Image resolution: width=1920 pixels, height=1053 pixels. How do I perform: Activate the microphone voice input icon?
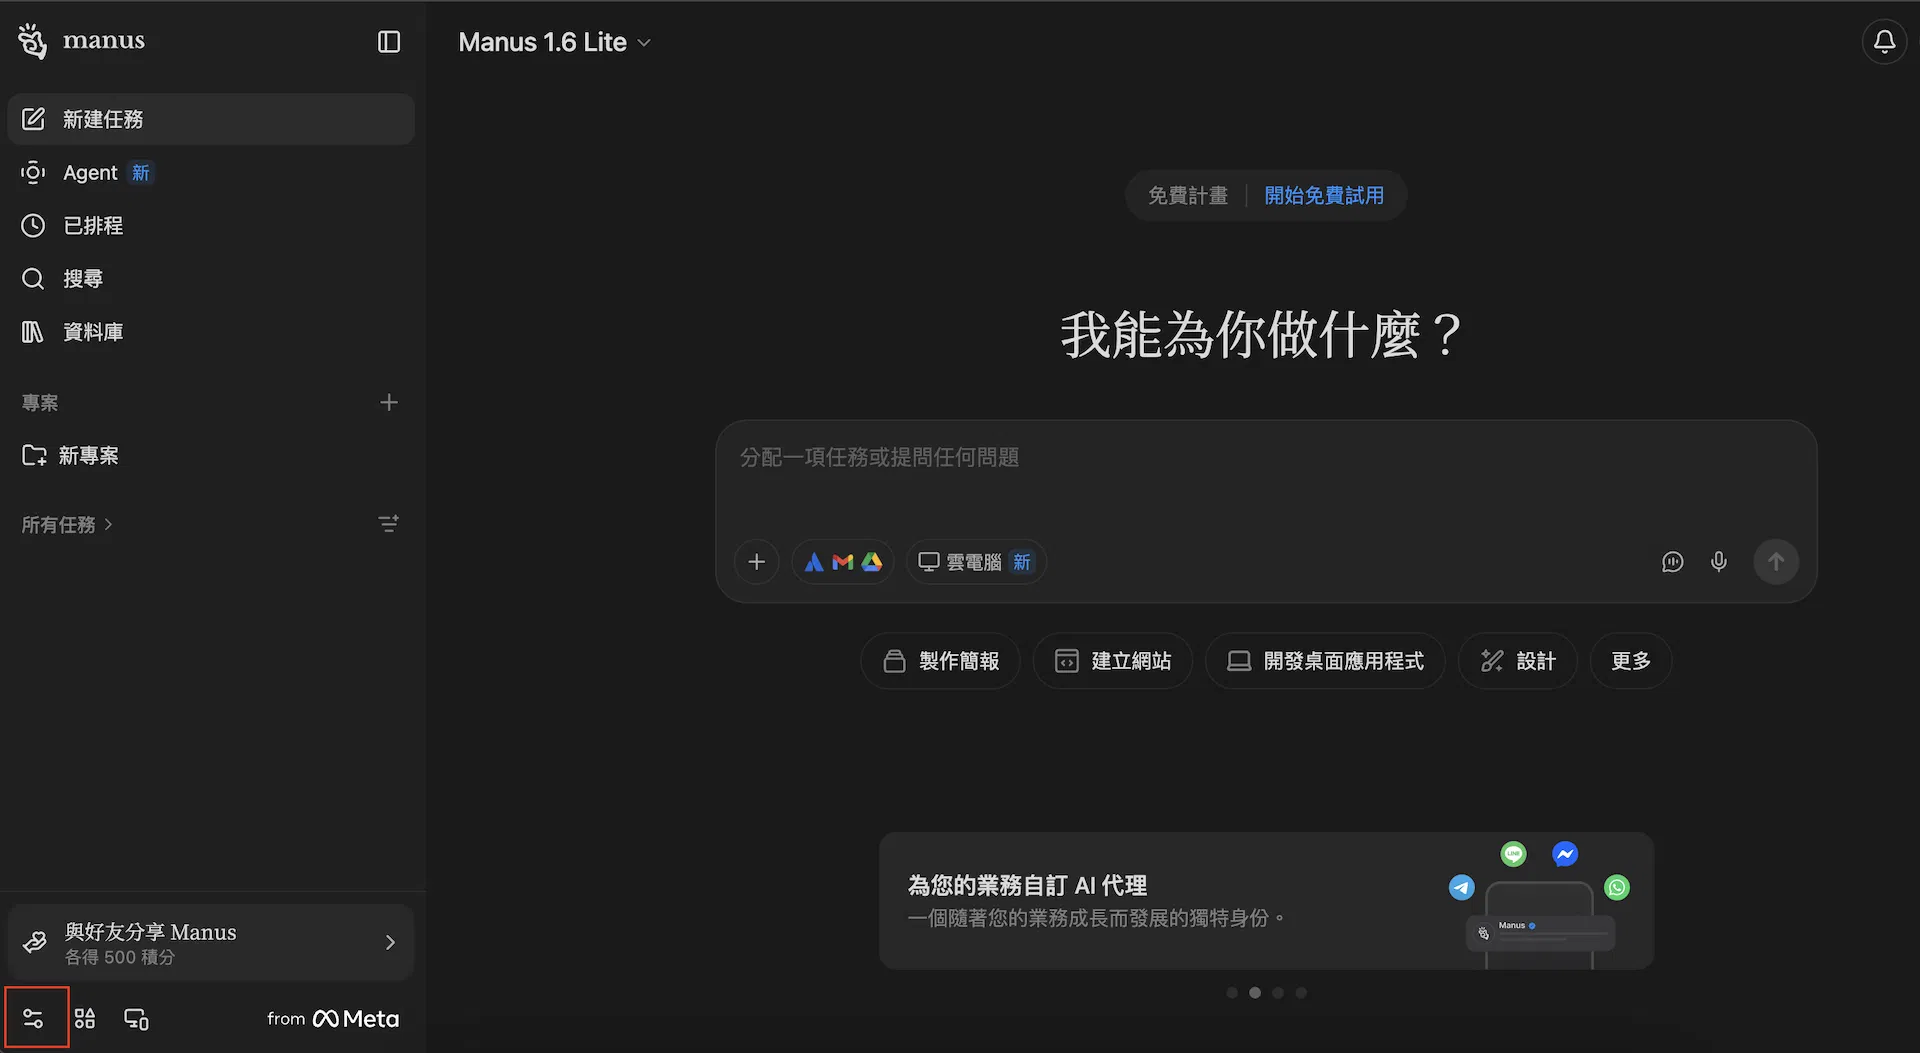tap(1719, 562)
